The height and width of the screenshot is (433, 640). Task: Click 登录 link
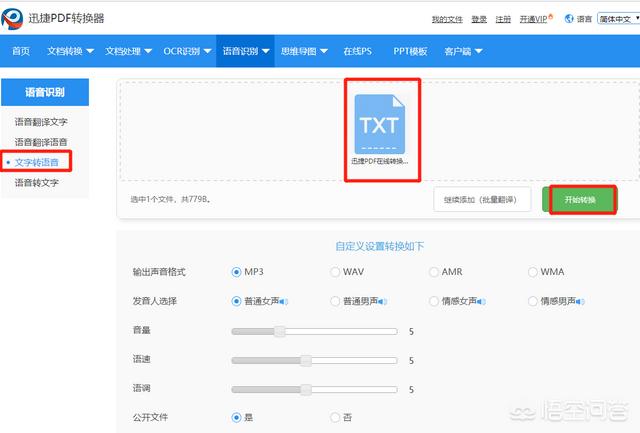479,19
